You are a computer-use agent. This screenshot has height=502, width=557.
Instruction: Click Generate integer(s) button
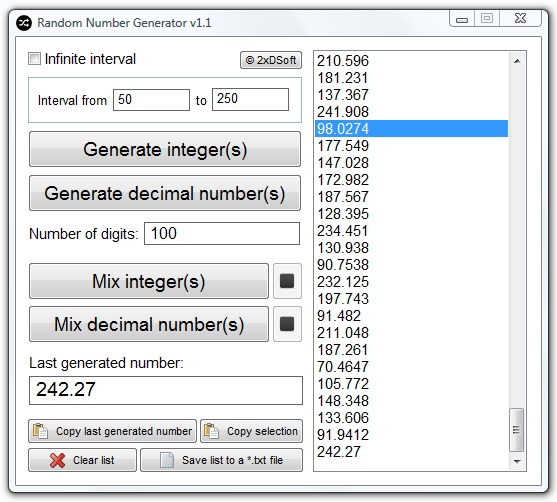(165, 149)
